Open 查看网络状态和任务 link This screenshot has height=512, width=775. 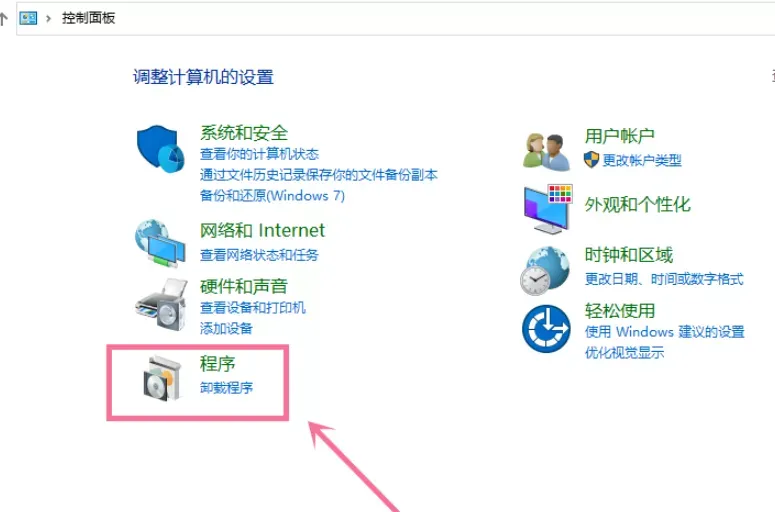click(x=259, y=255)
